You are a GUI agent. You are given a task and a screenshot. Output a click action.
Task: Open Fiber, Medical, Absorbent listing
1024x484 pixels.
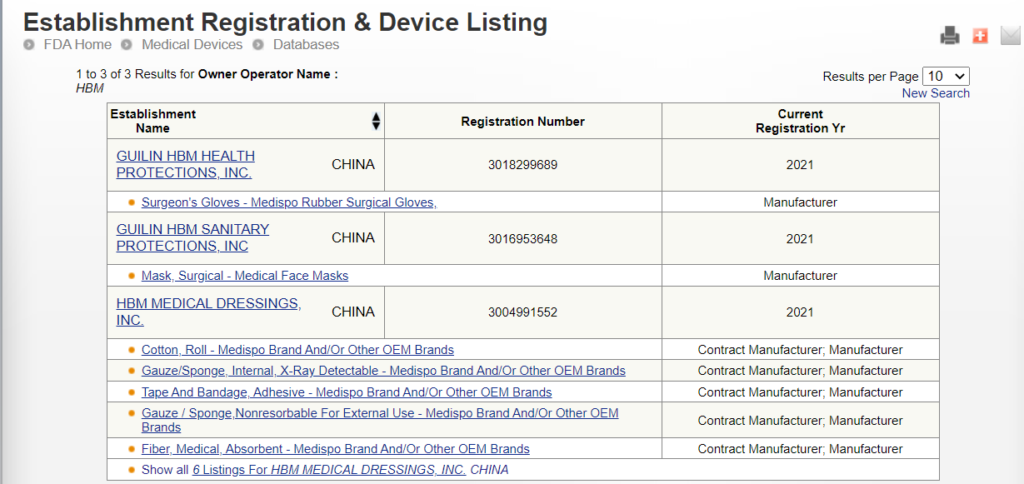[x=335, y=449]
